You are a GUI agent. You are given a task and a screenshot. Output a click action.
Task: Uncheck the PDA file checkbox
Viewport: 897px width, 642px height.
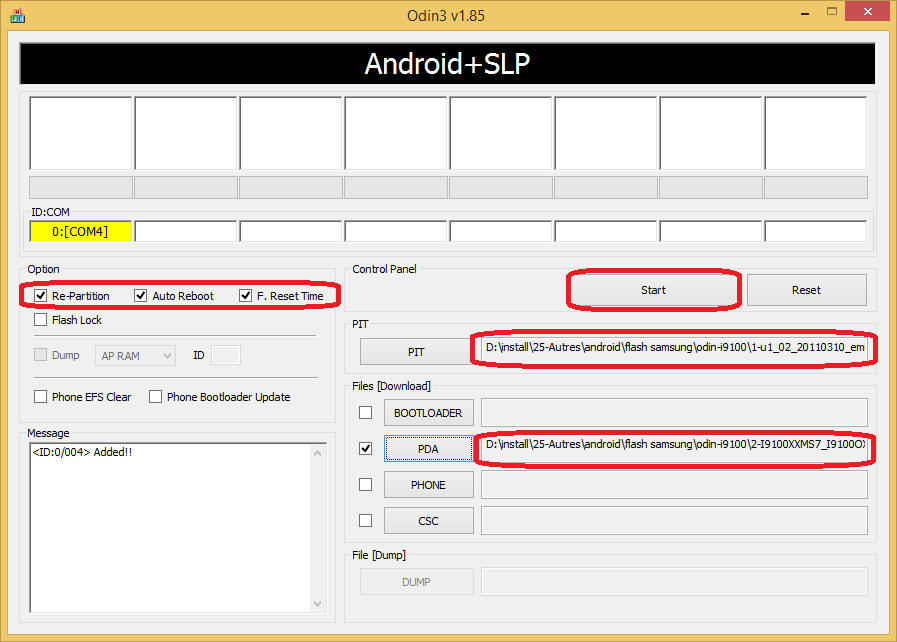(x=366, y=449)
